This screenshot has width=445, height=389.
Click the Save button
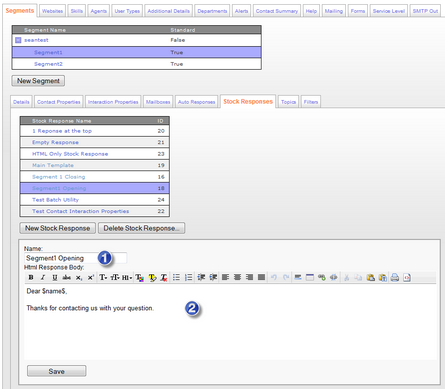click(x=57, y=371)
